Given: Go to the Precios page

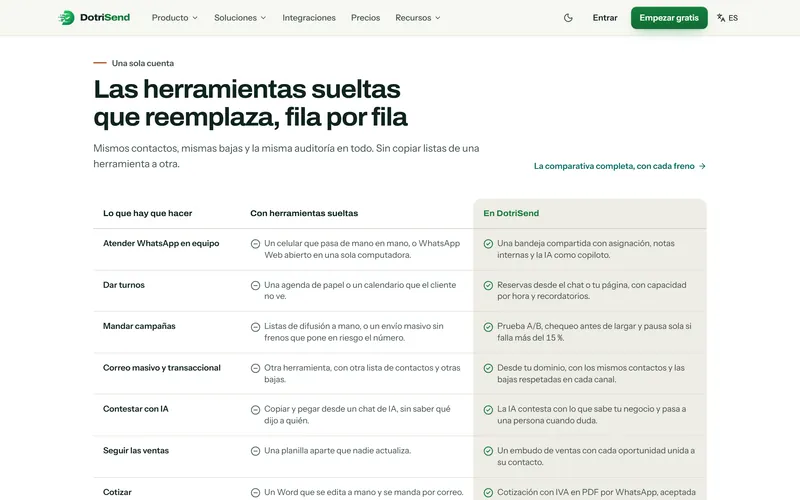Looking at the screenshot, I should point(365,18).
